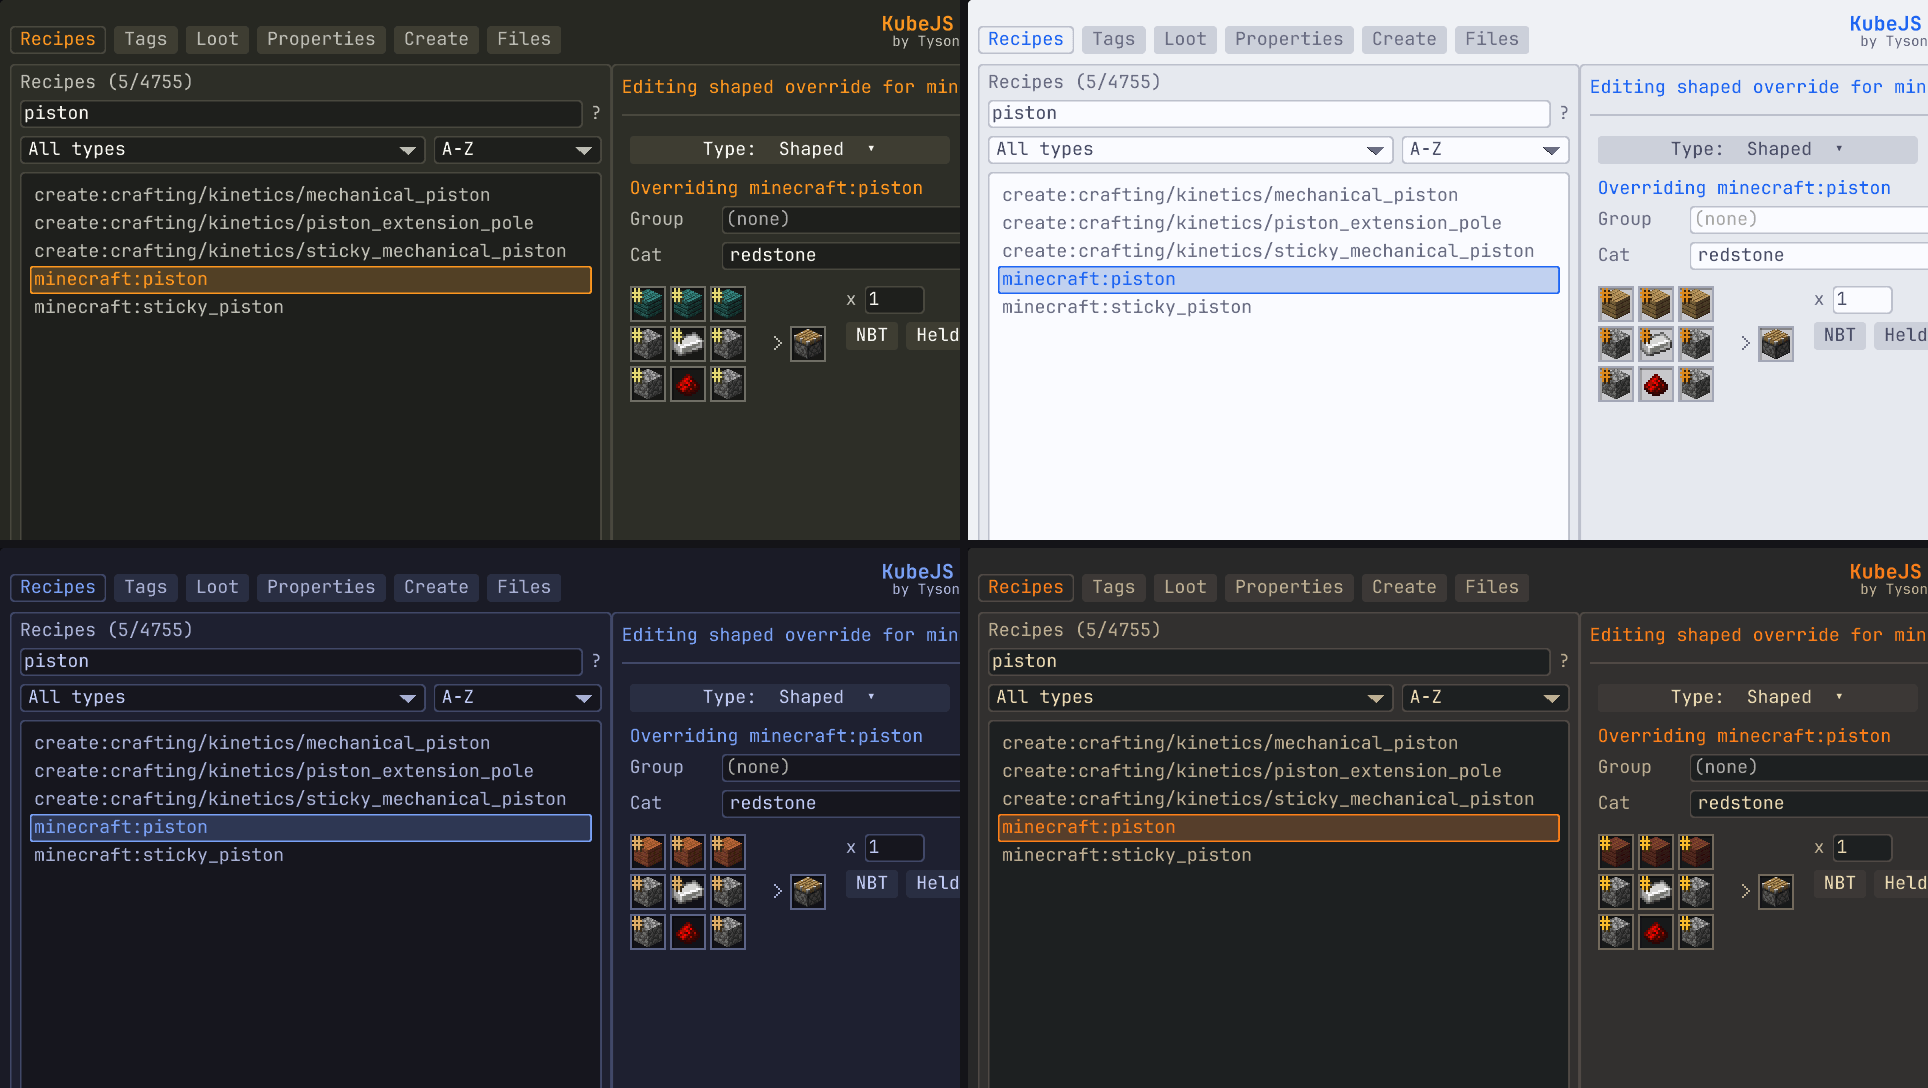Select create:crafting/kinetics/piston_extension_pole in the navy-theme list

click(x=311, y=772)
